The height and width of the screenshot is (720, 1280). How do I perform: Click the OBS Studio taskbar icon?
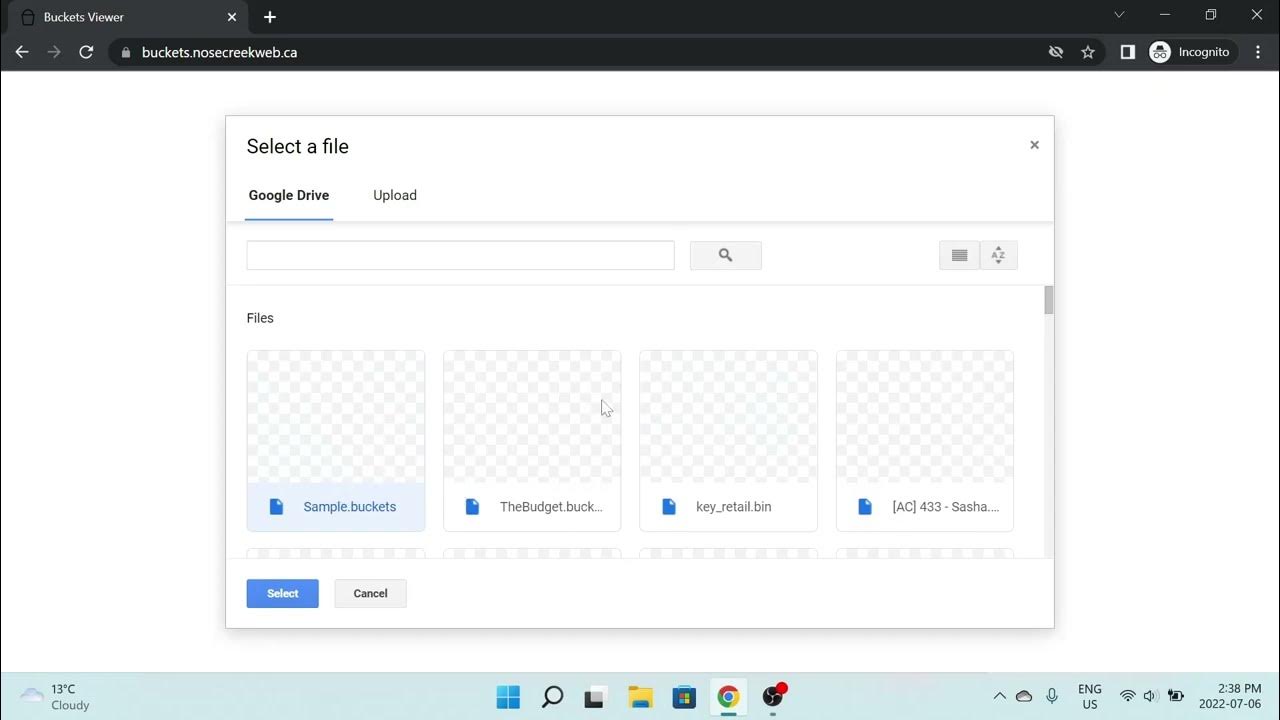tap(773, 697)
